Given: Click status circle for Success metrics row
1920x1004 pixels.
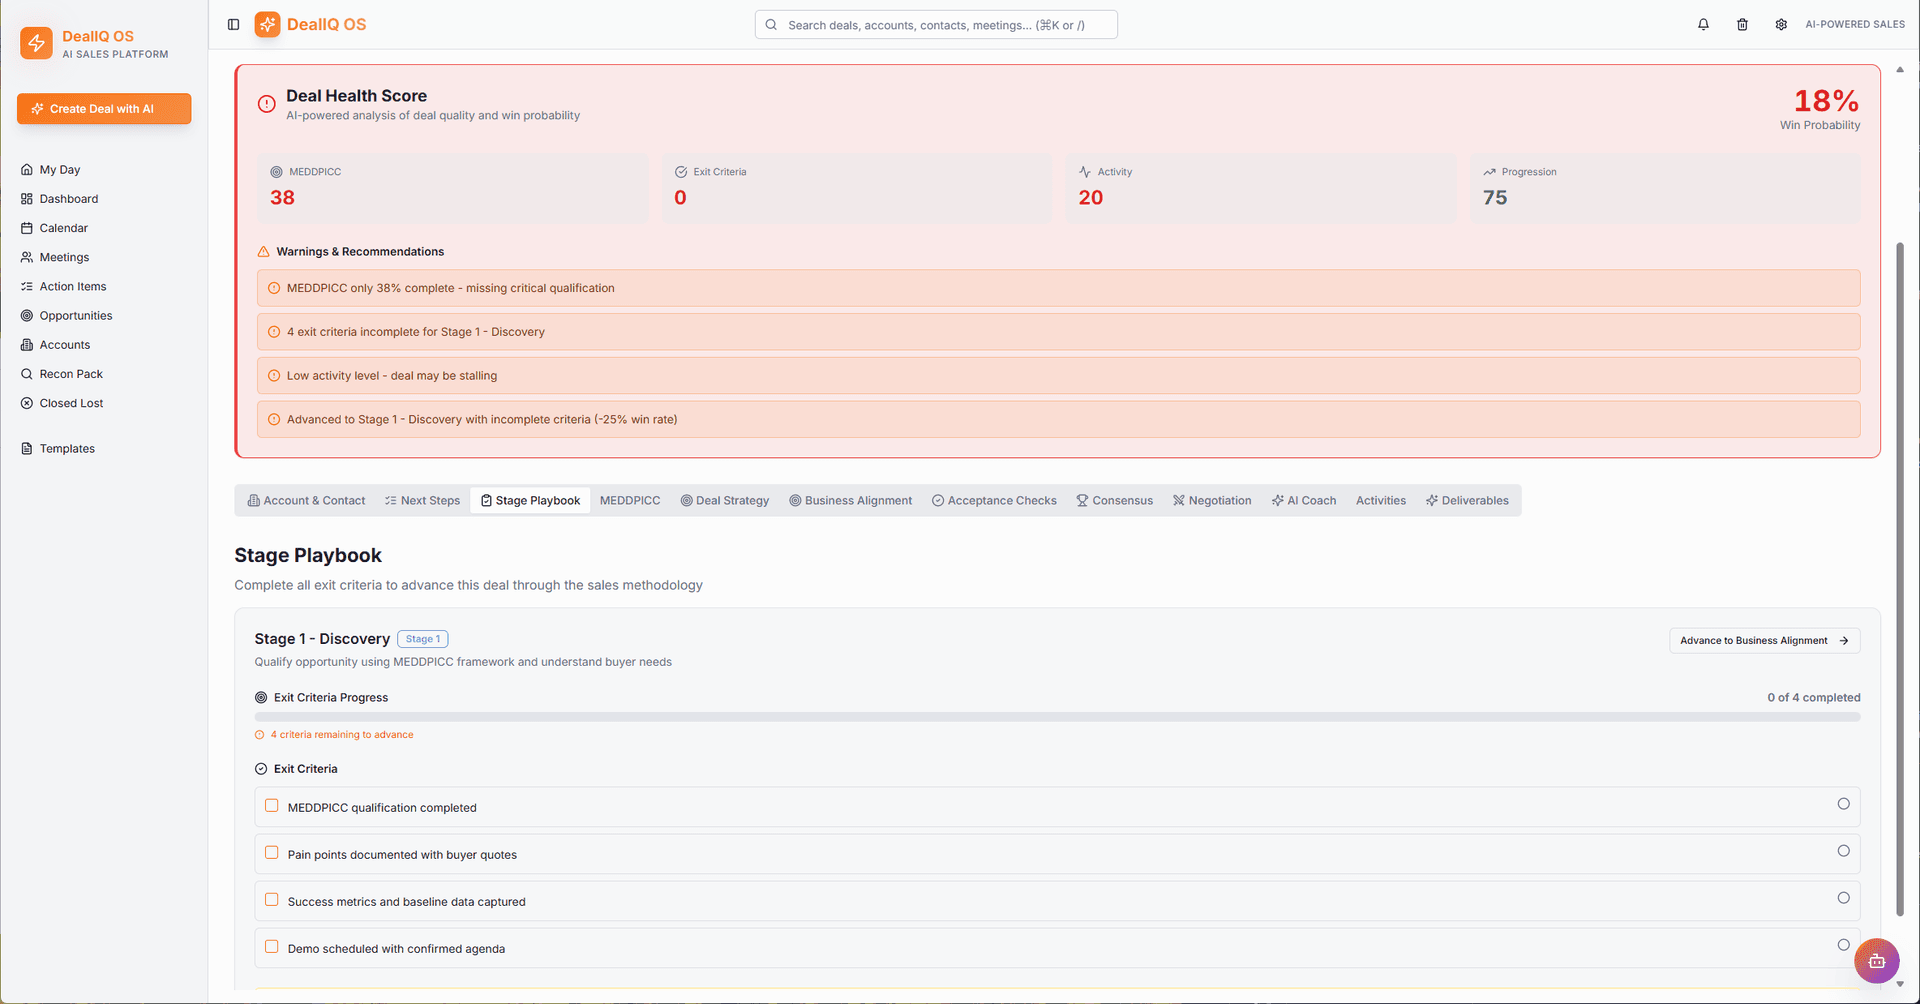Looking at the screenshot, I should click(1843, 898).
